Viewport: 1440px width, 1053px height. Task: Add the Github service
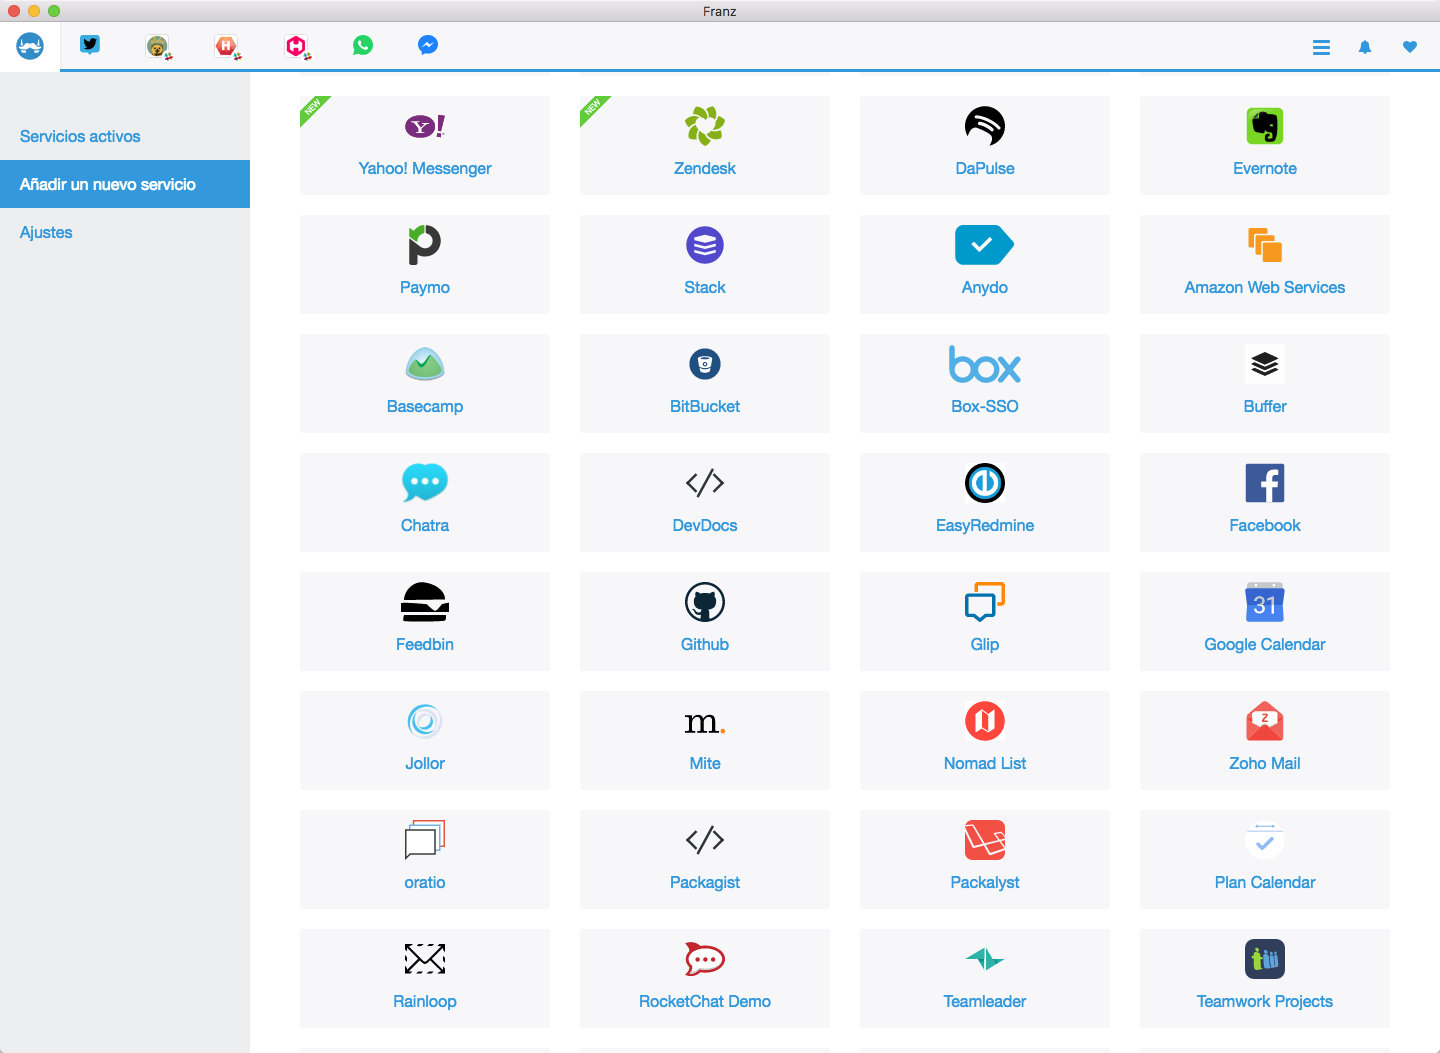(x=704, y=621)
